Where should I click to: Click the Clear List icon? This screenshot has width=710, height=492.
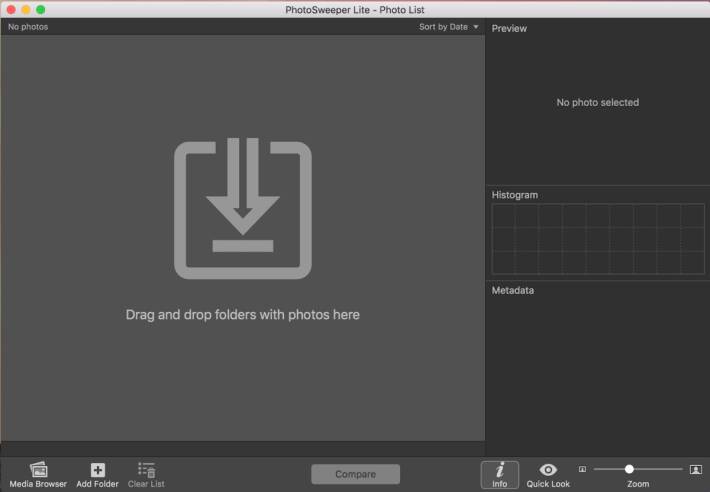[x=146, y=470]
